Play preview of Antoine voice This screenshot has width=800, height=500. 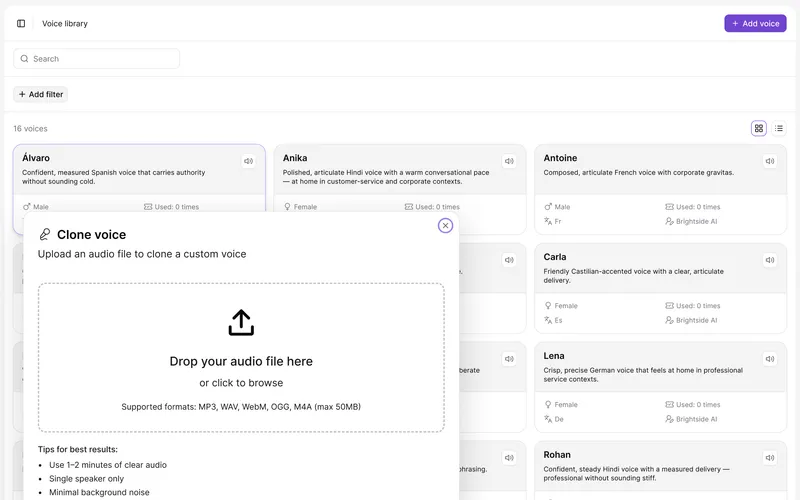point(770,161)
